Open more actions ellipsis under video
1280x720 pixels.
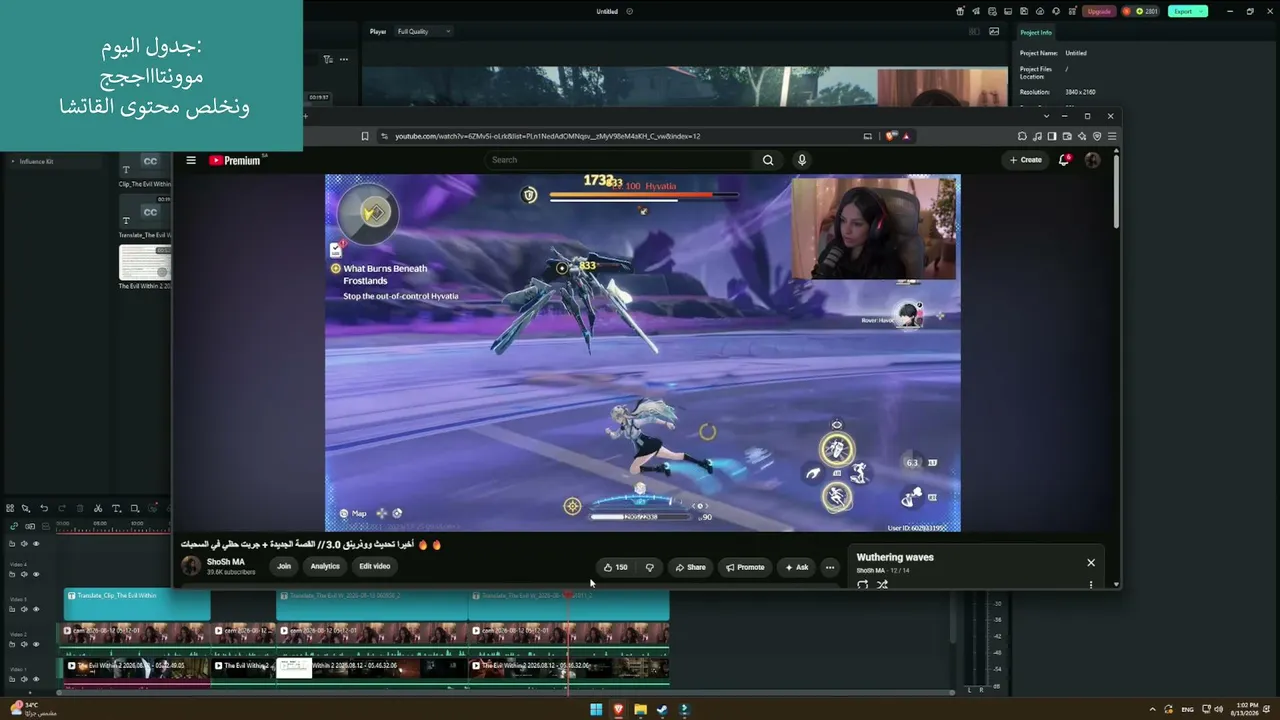pos(830,567)
